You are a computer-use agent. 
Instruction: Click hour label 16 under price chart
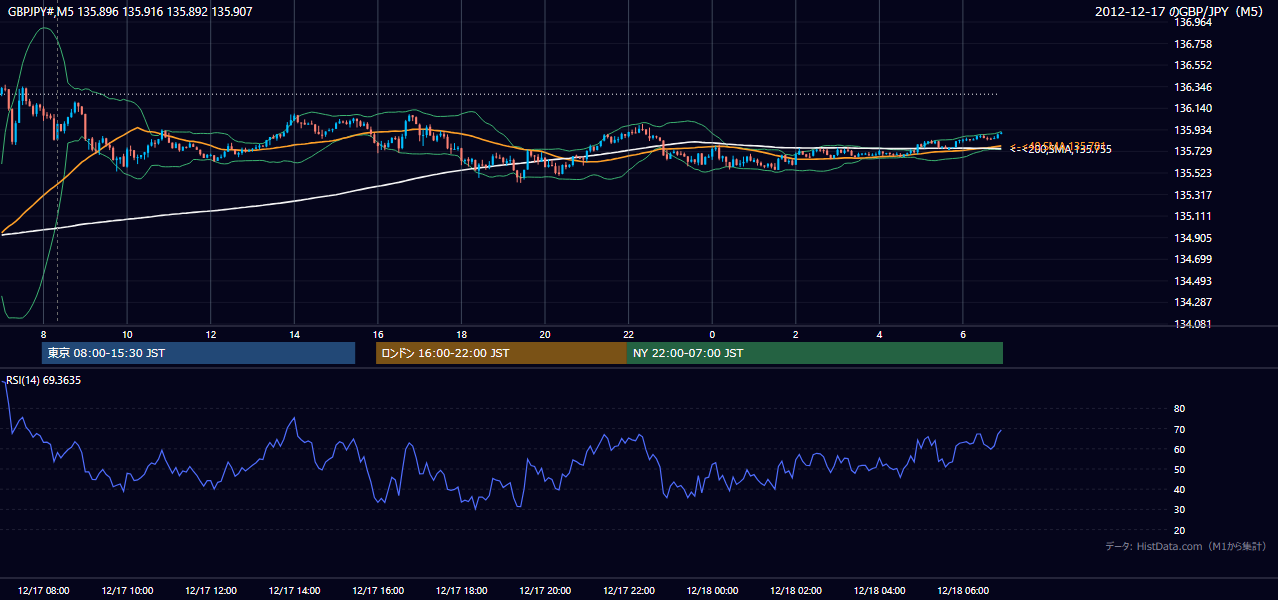pyautogui.click(x=378, y=334)
